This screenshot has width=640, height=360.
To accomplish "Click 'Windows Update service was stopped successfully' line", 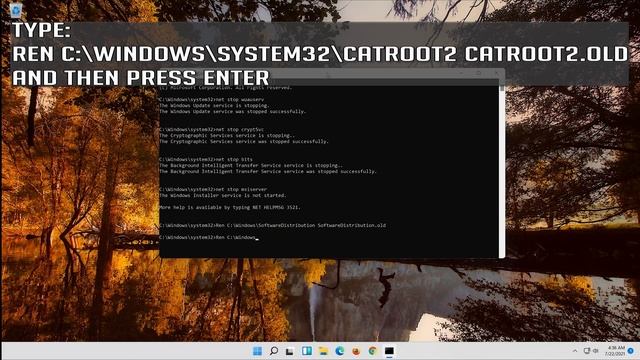I will [232, 111].
